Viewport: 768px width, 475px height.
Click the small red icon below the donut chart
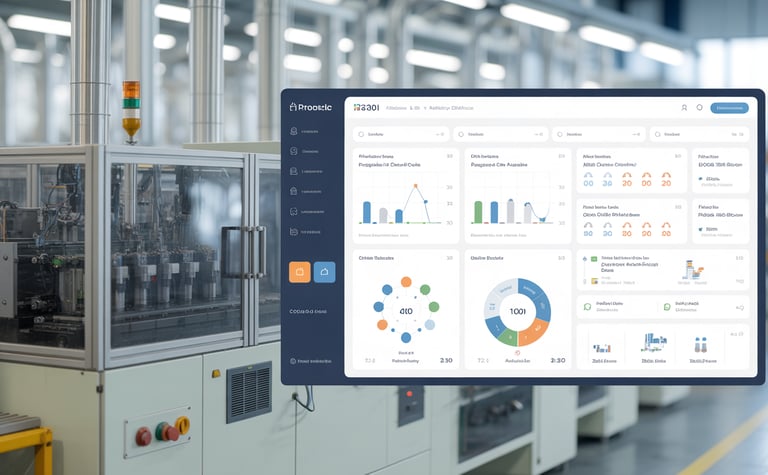[x=518, y=353]
